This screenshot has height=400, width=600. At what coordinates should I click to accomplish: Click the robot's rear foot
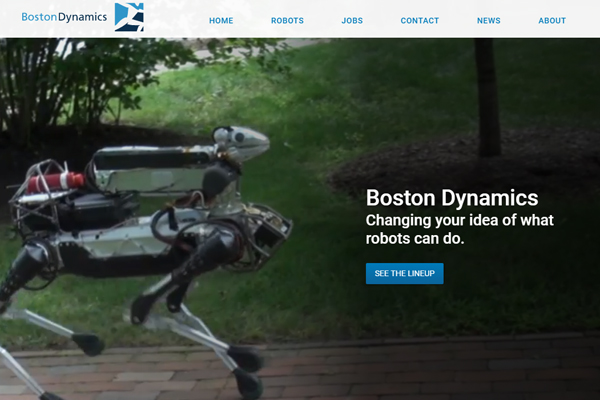click(87, 343)
